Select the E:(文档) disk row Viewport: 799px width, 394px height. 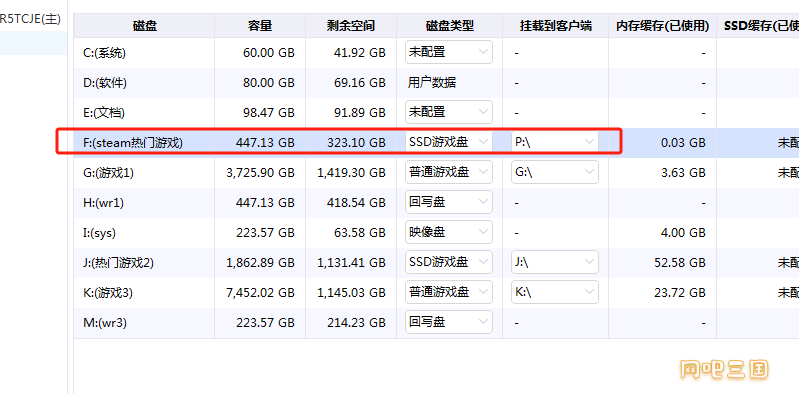click(x=436, y=112)
